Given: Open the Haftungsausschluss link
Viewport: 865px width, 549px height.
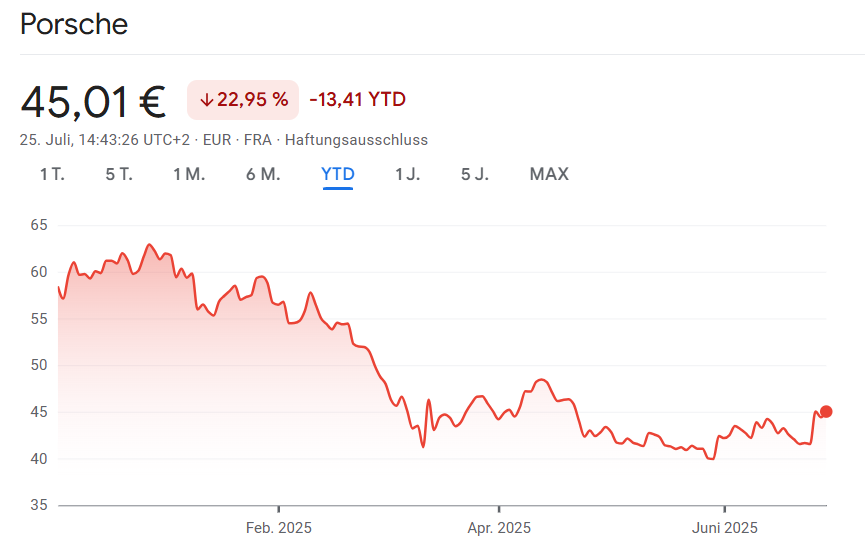Looking at the screenshot, I should (x=356, y=140).
